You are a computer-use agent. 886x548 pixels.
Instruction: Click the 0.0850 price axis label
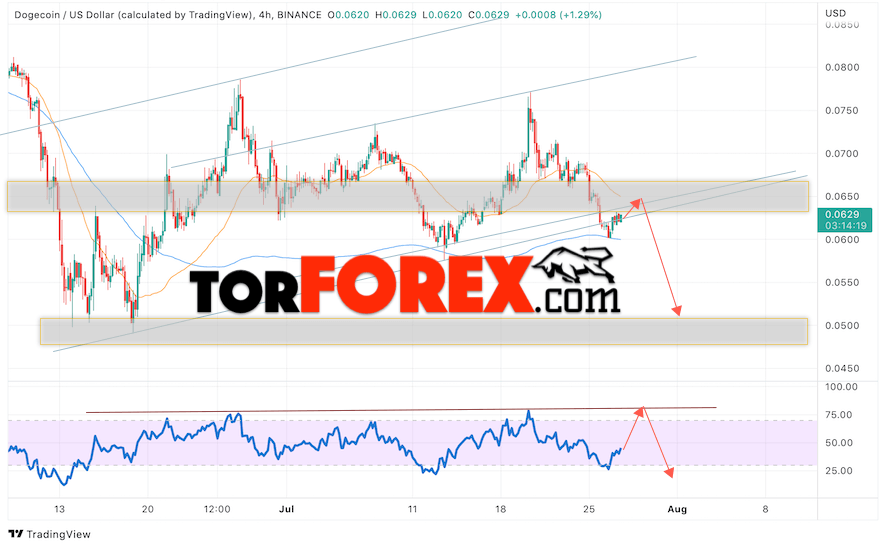[842, 25]
